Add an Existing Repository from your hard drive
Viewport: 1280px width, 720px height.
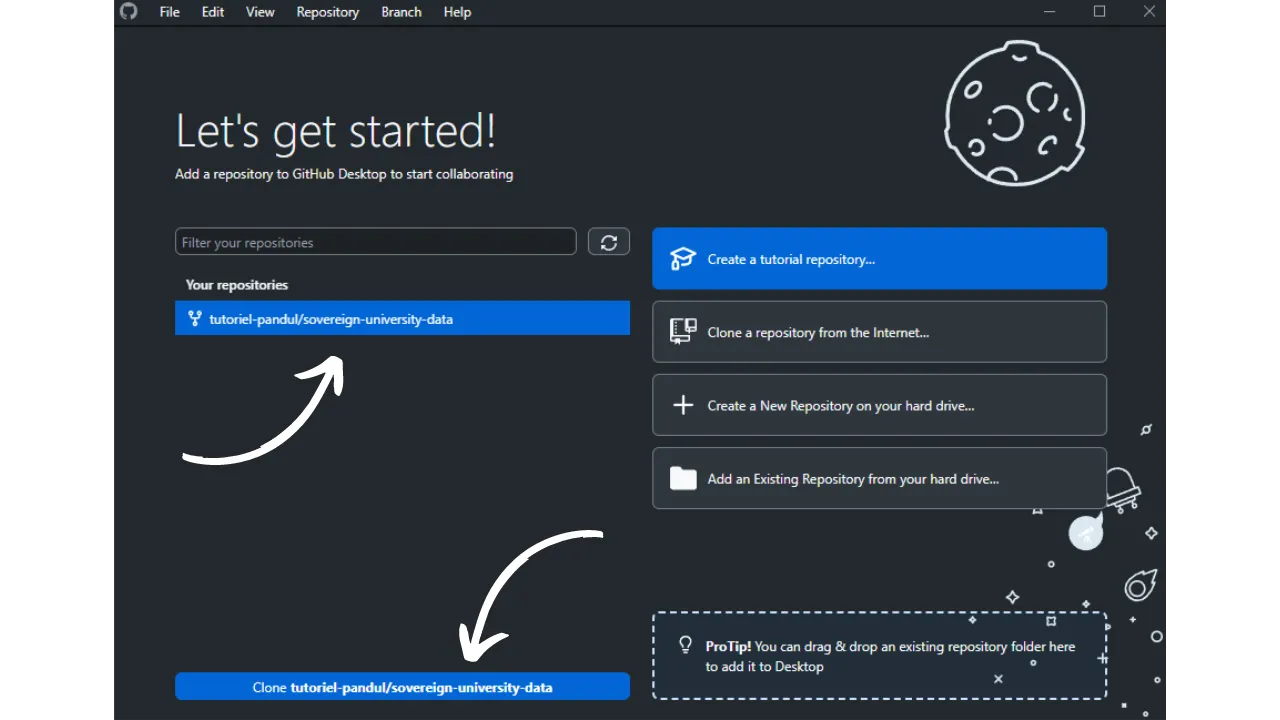click(x=880, y=478)
